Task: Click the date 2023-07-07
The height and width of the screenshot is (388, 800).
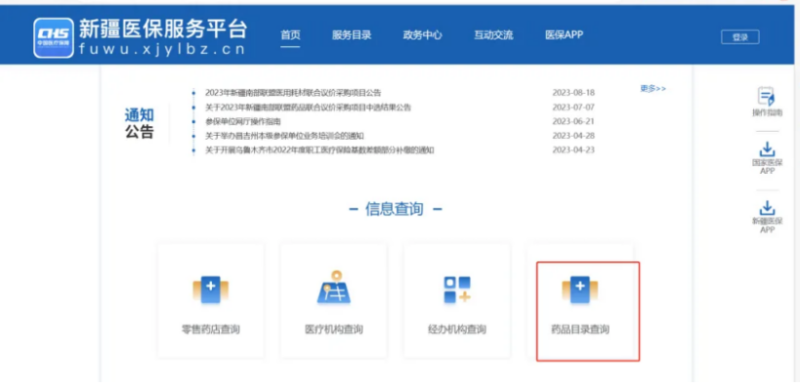Action: pyautogui.click(x=573, y=107)
